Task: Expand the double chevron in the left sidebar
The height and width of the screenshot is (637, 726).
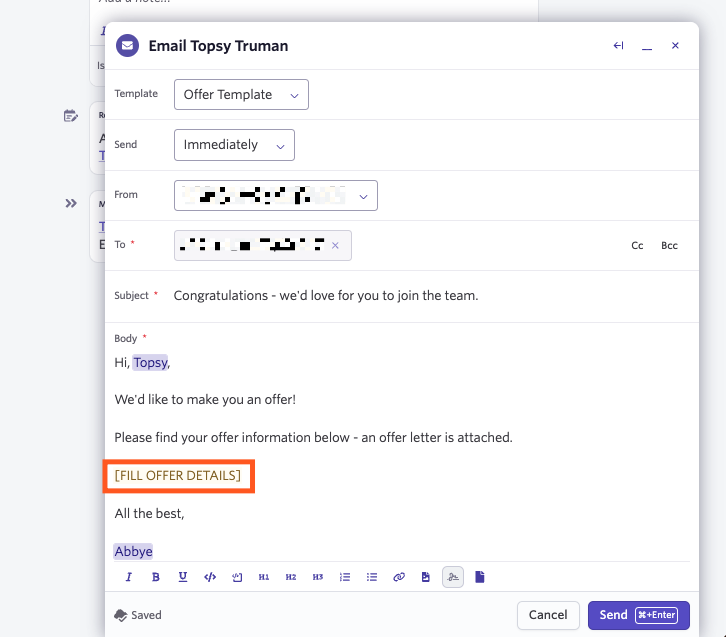Action: coord(71,203)
